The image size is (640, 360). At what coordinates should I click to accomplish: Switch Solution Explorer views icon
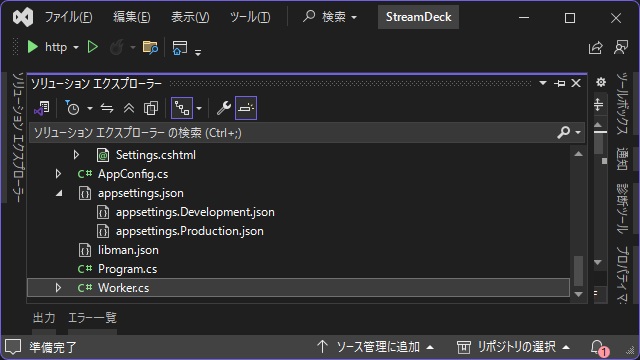(42, 108)
